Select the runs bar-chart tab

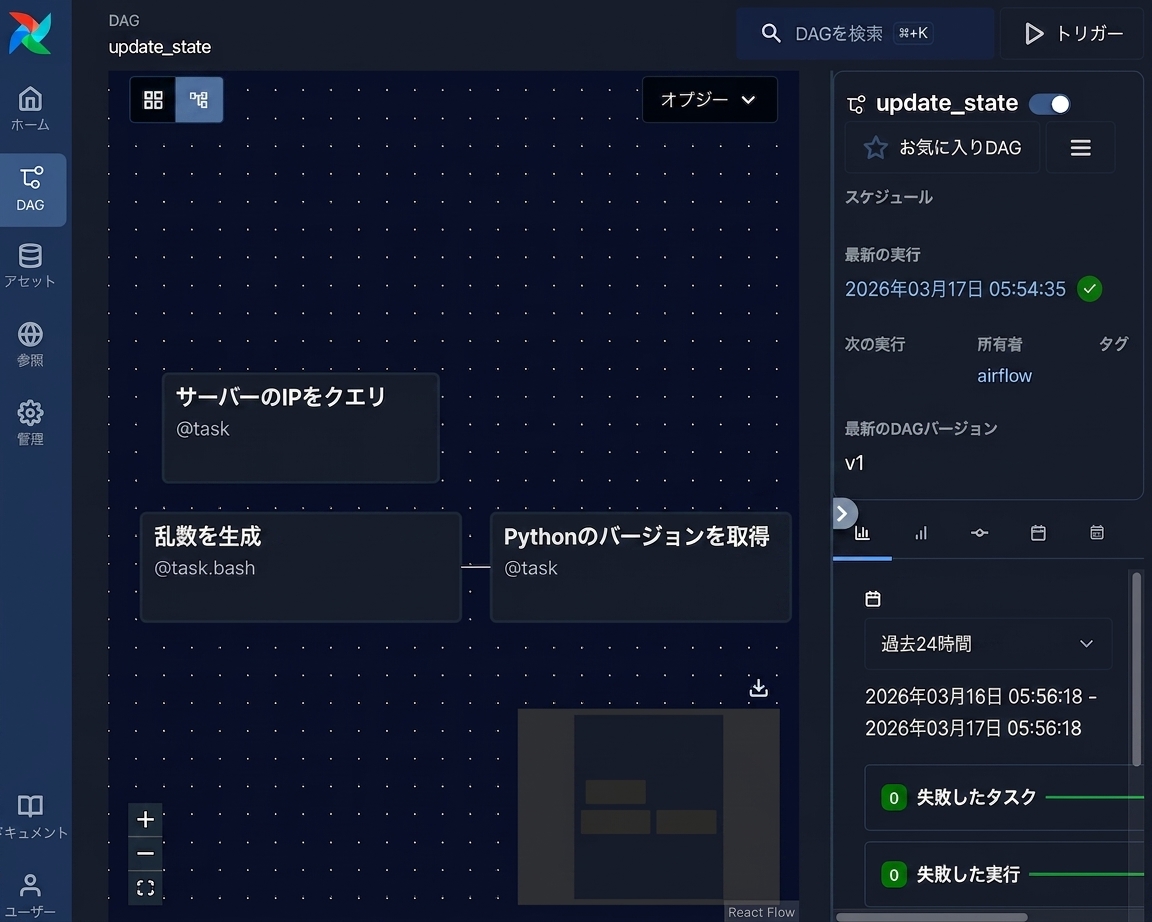pyautogui.click(x=921, y=534)
